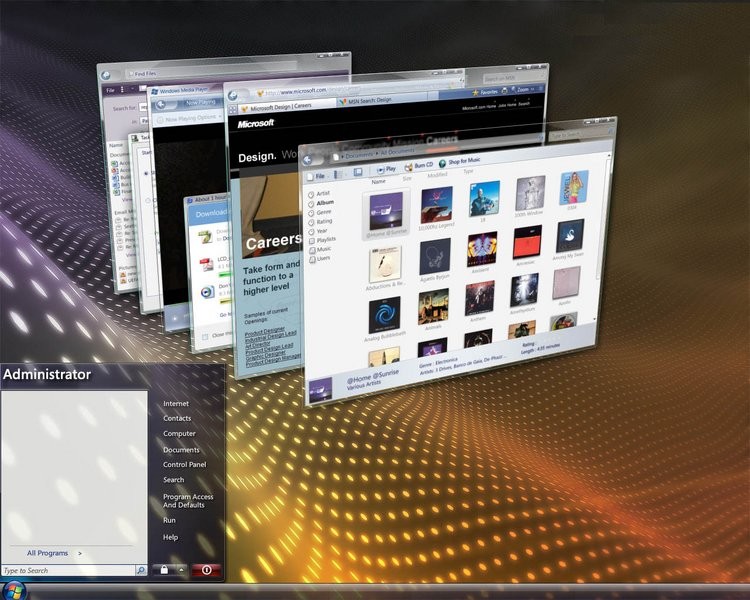
Task: Select the Rating grouping radio button
Action: pyautogui.click(x=311, y=224)
